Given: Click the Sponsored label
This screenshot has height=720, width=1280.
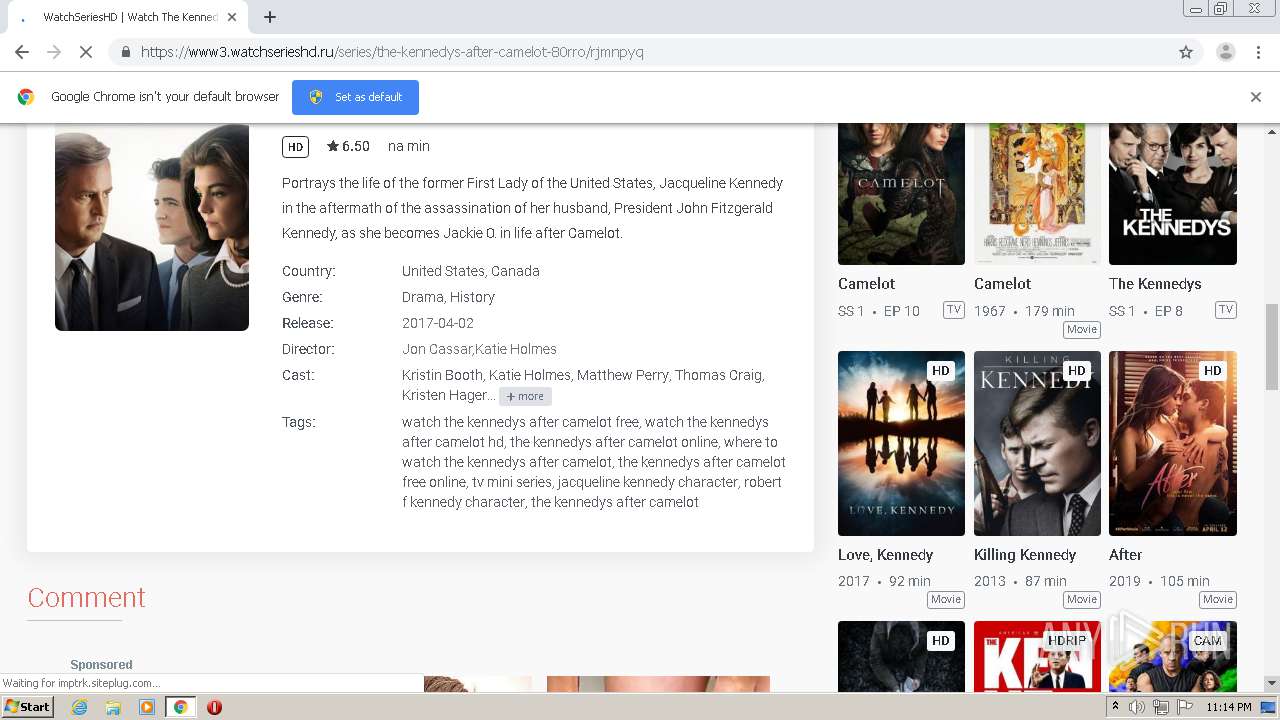Looking at the screenshot, I should tap(101, 664).
